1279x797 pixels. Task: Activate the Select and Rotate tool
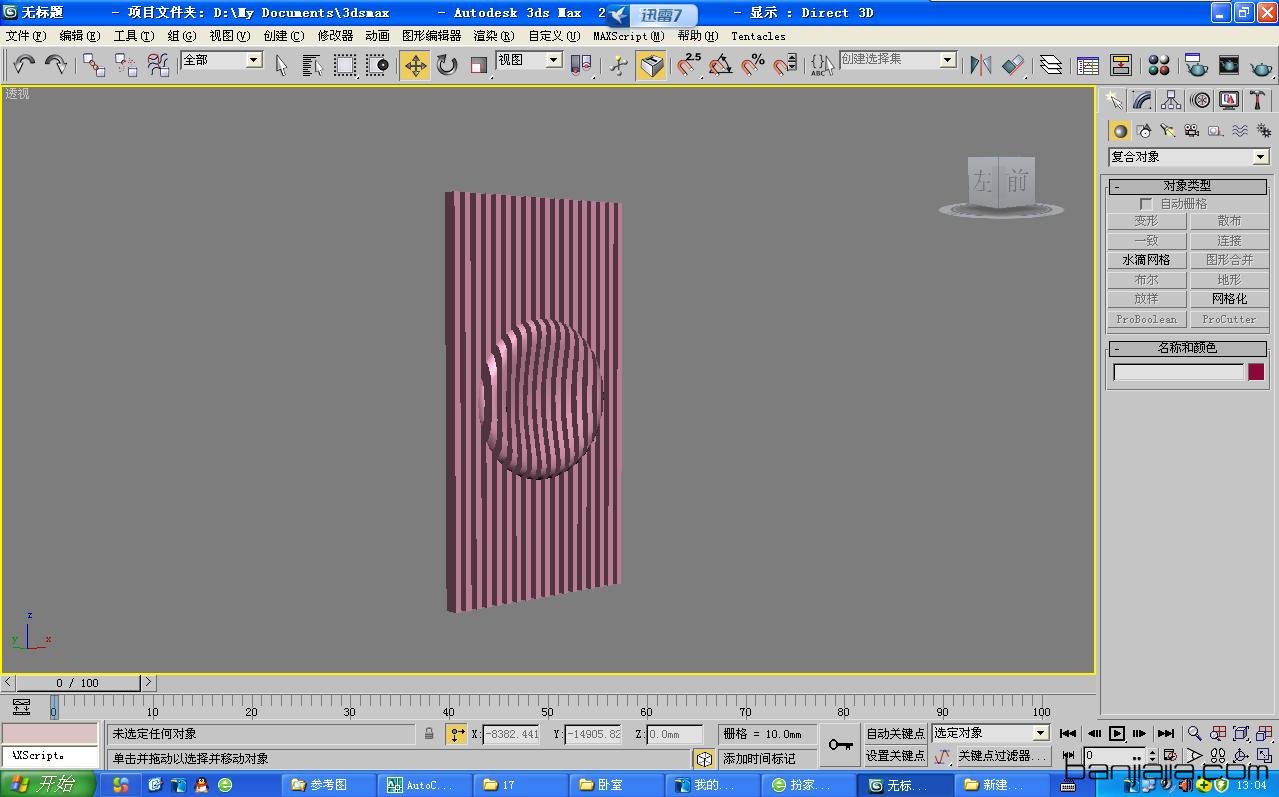447,65
